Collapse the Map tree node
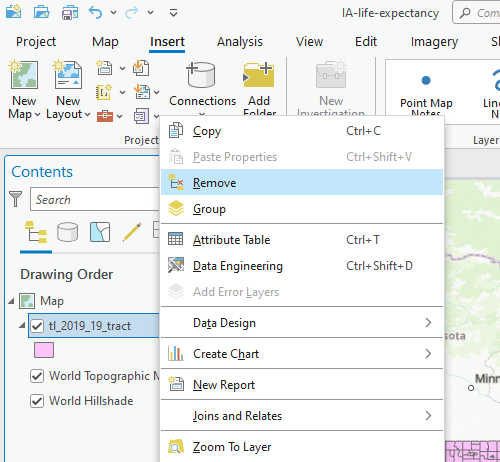The height and width of the screenshot is (462, 500). [x=12, y=301]
